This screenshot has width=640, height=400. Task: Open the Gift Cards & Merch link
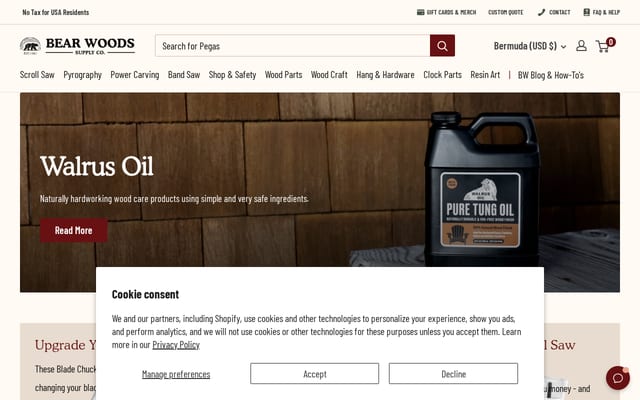point(447,12)
